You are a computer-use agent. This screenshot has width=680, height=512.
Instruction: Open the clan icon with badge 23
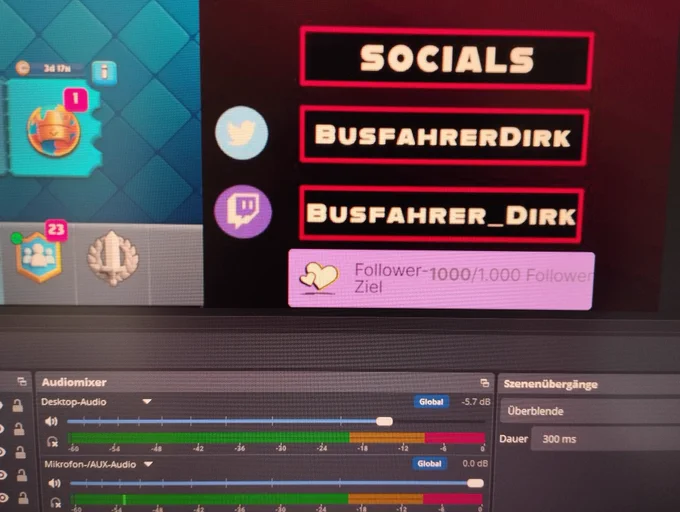(38, 258)
